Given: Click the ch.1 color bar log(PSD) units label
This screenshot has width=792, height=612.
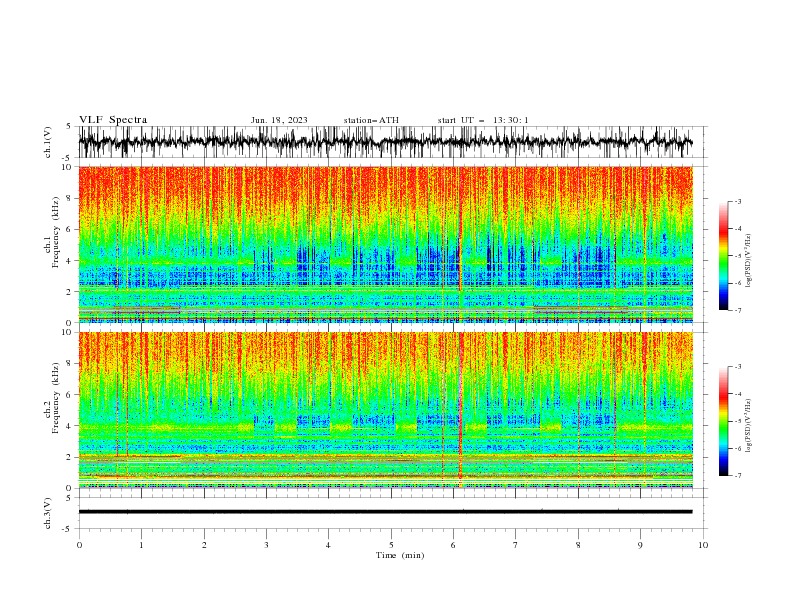Looking at the screenshot, I should click(748, 261).
